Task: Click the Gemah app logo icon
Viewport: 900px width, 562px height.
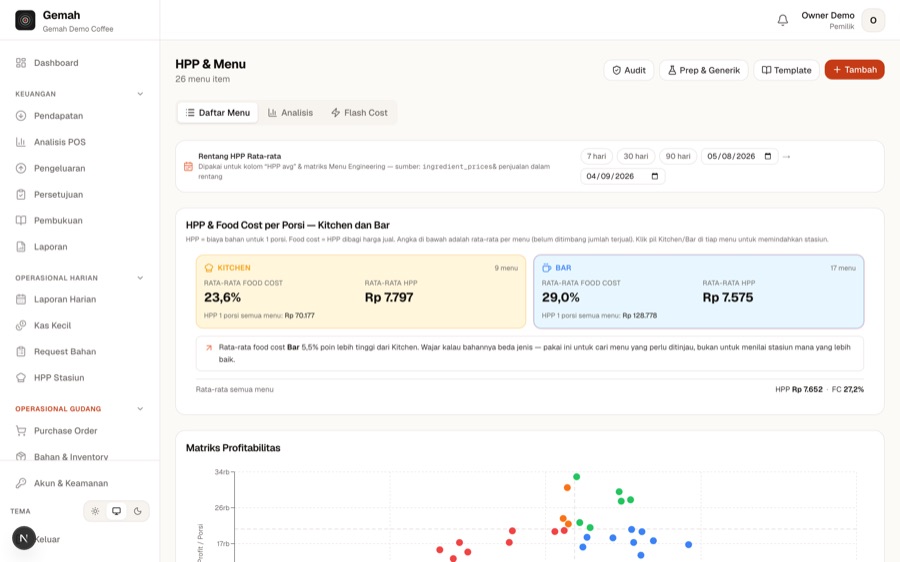Action: point(25,20)
